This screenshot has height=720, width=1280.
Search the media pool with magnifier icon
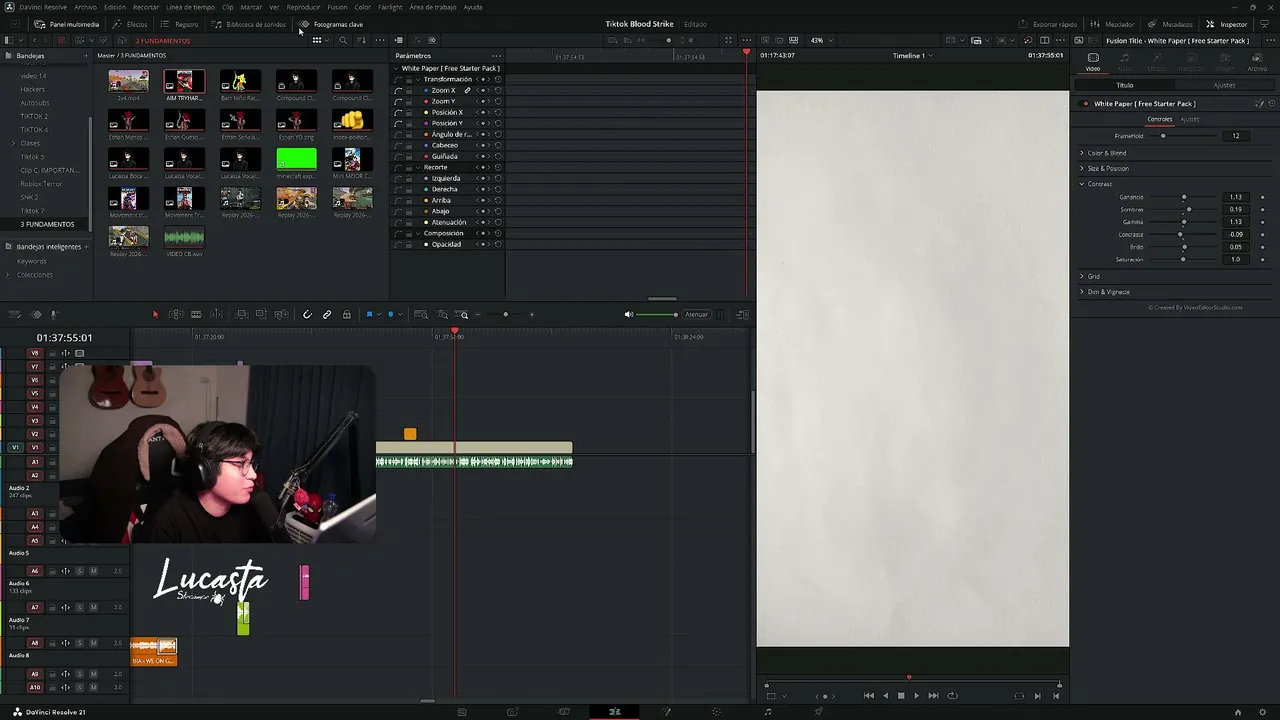(x=343, y=41)
